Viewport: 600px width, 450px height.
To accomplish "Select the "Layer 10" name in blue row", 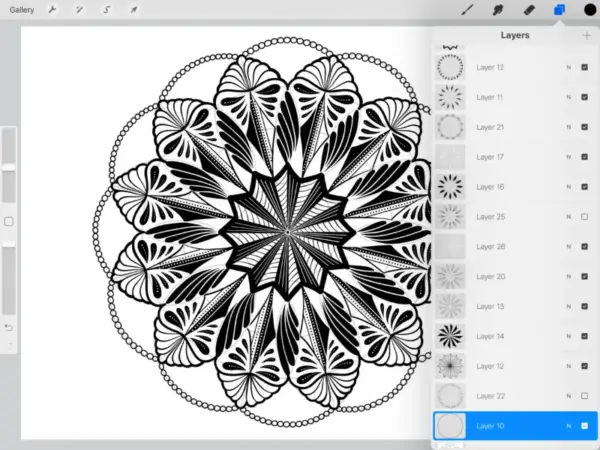I will click(490, 426).
